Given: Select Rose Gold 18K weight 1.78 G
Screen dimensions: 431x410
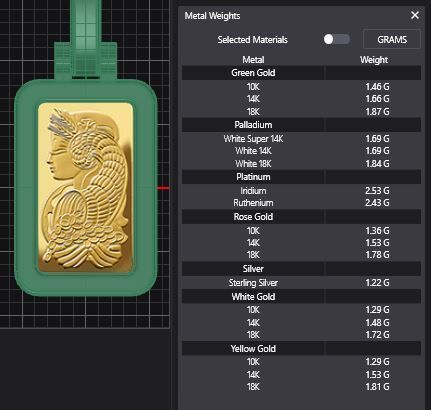Looking at the screenshot, I should coord(377,255).
